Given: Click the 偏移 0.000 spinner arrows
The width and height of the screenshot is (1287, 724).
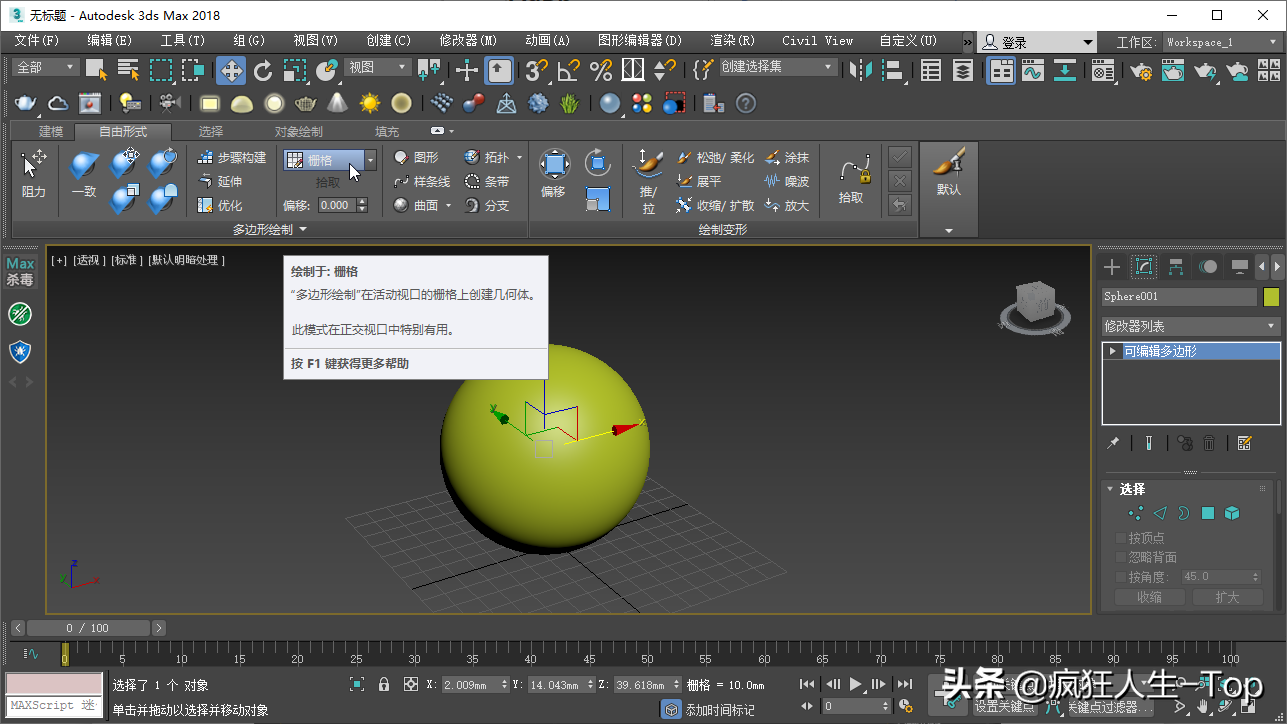Looking at the screenshot, I should click(362, 205).
